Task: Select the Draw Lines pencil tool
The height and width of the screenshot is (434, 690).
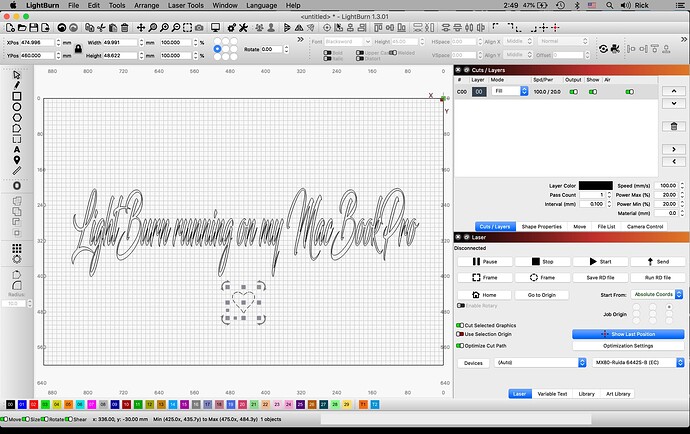Action: (17, 85)
